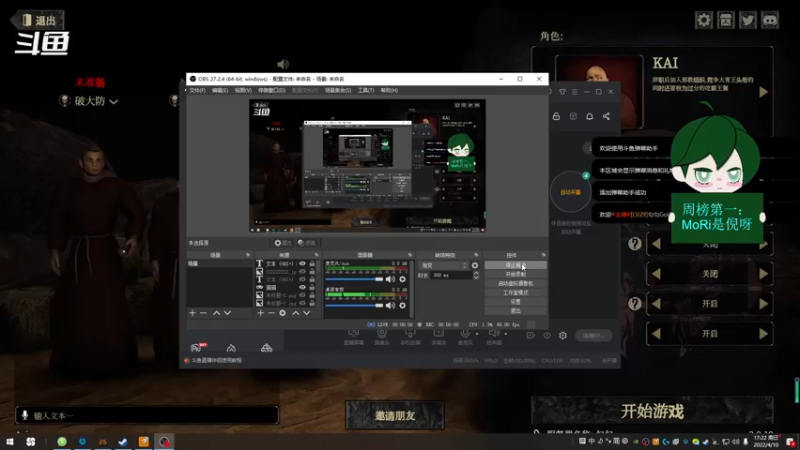Screen dimensions: 800x450
Task: Select the next character with the arrow beside KAI
Action: (763, 92)
